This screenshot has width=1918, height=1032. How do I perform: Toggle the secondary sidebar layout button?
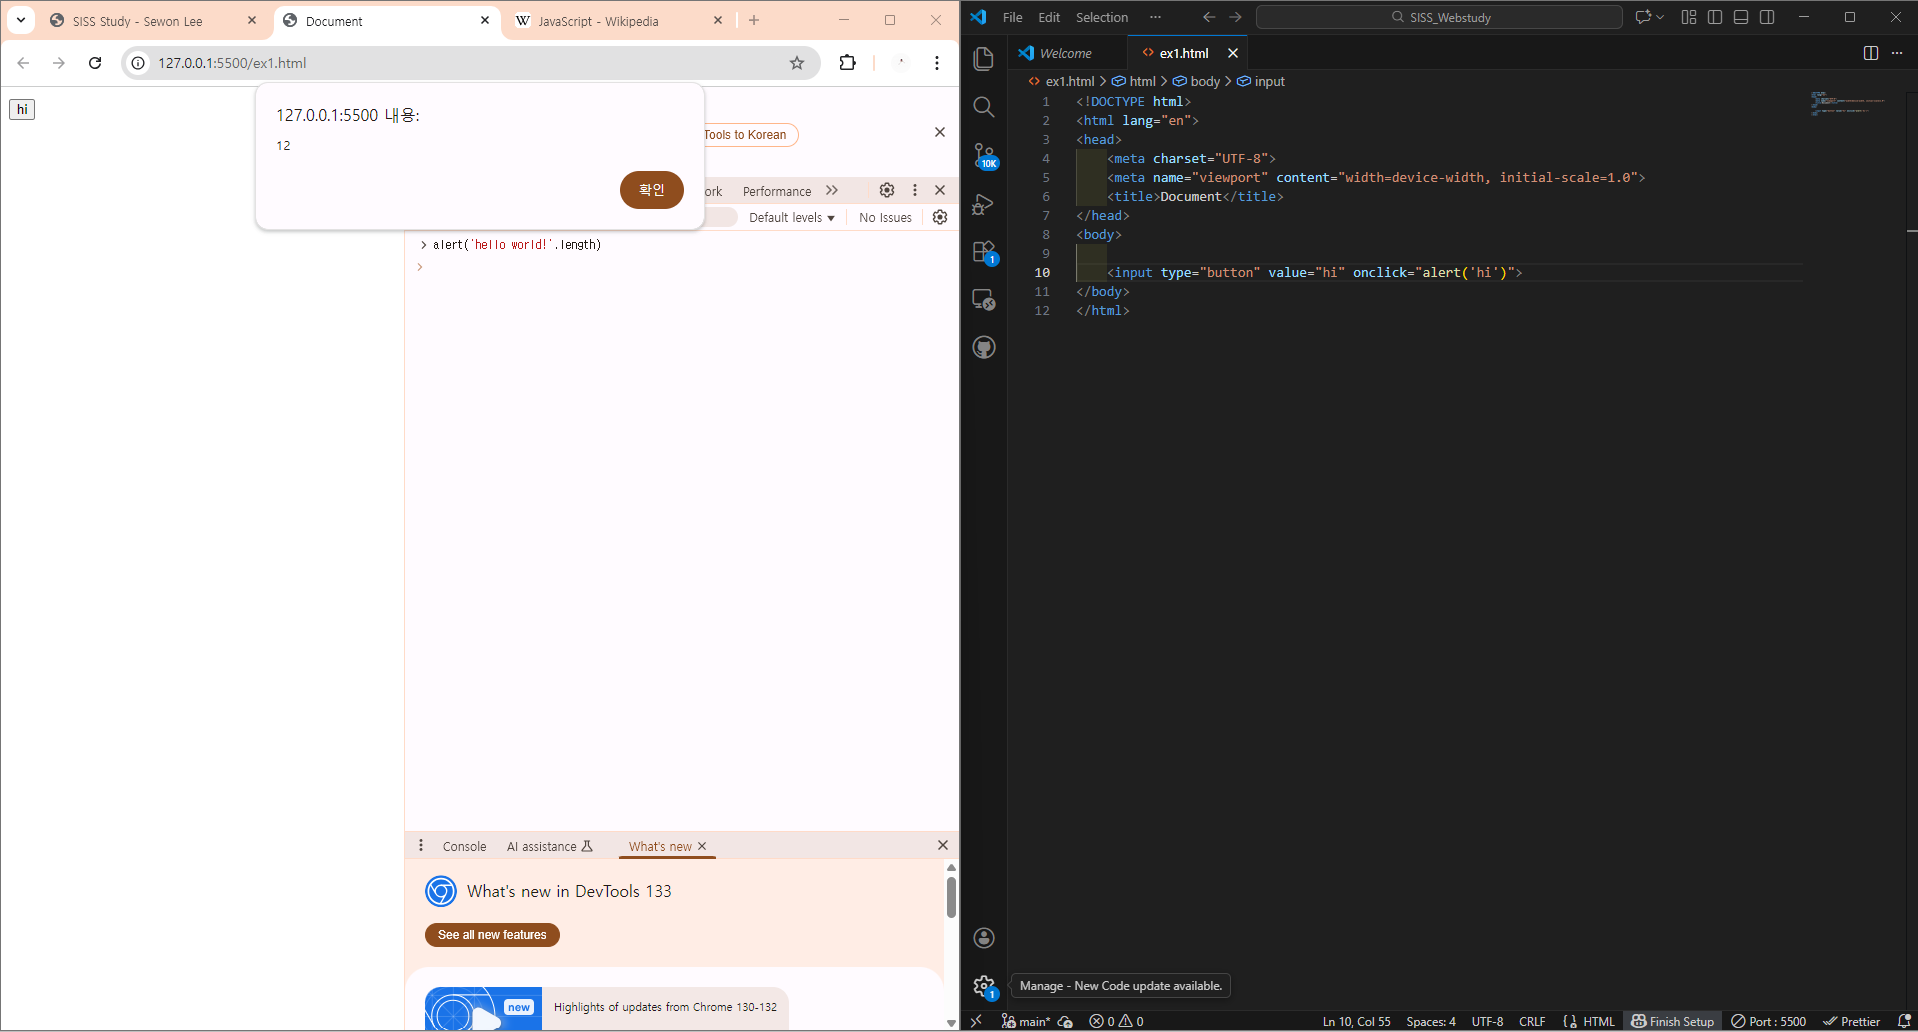pos(1767,17)
